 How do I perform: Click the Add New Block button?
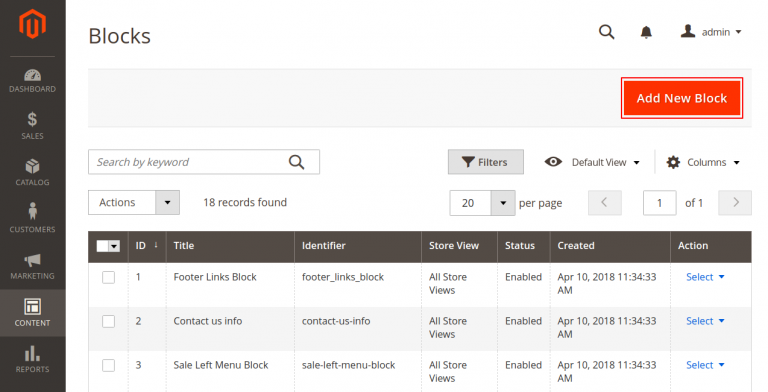tap(682, 98)
